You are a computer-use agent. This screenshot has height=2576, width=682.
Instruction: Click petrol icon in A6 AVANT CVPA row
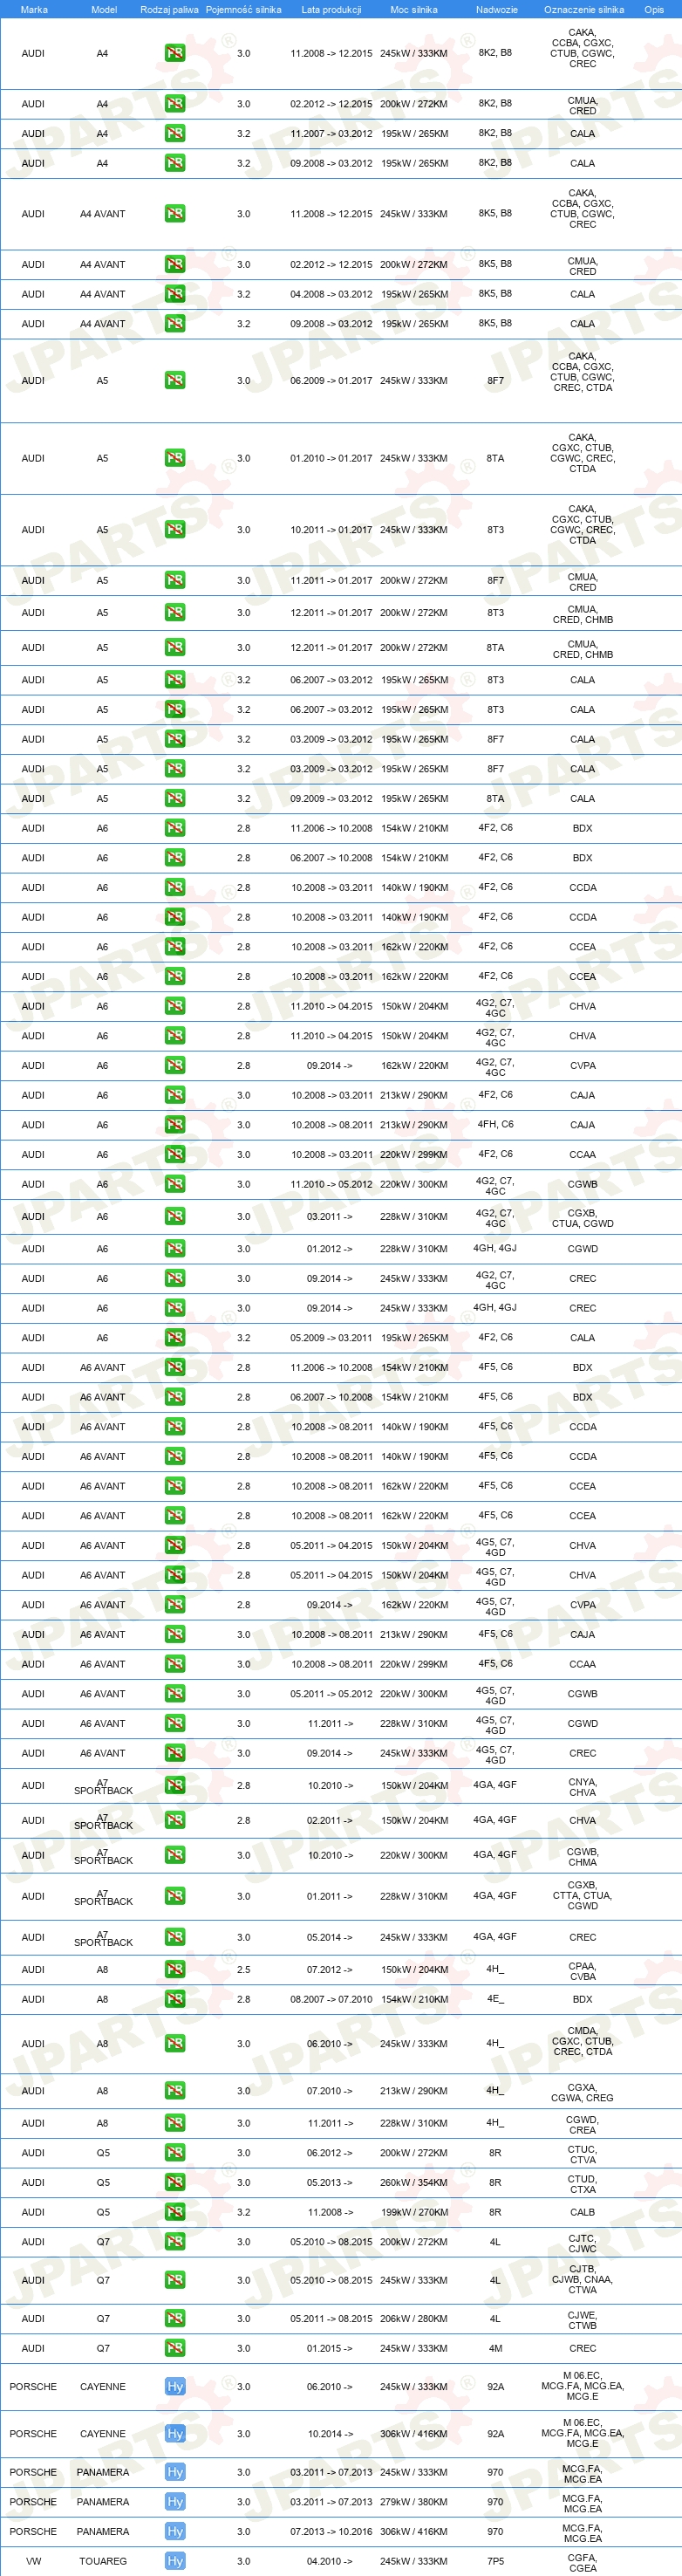click(x=175, y=1605)
